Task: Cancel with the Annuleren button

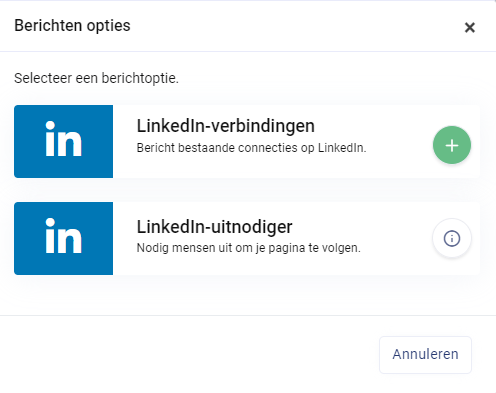Action: (x=425, y=354)
